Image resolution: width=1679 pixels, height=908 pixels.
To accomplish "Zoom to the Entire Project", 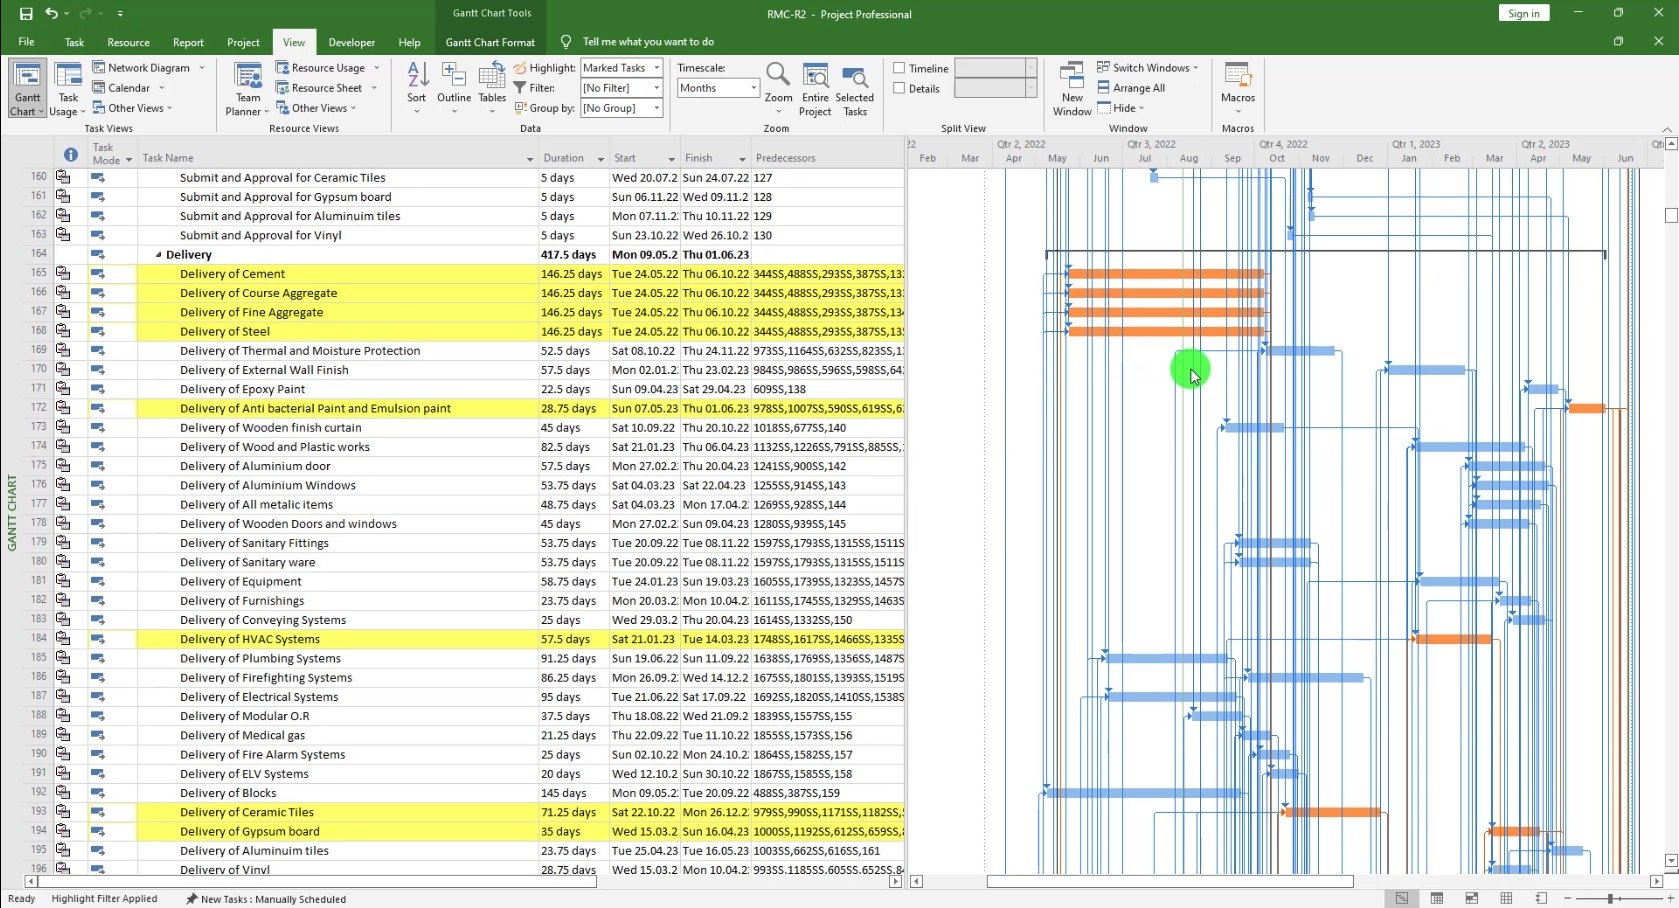I will point(815,88).
